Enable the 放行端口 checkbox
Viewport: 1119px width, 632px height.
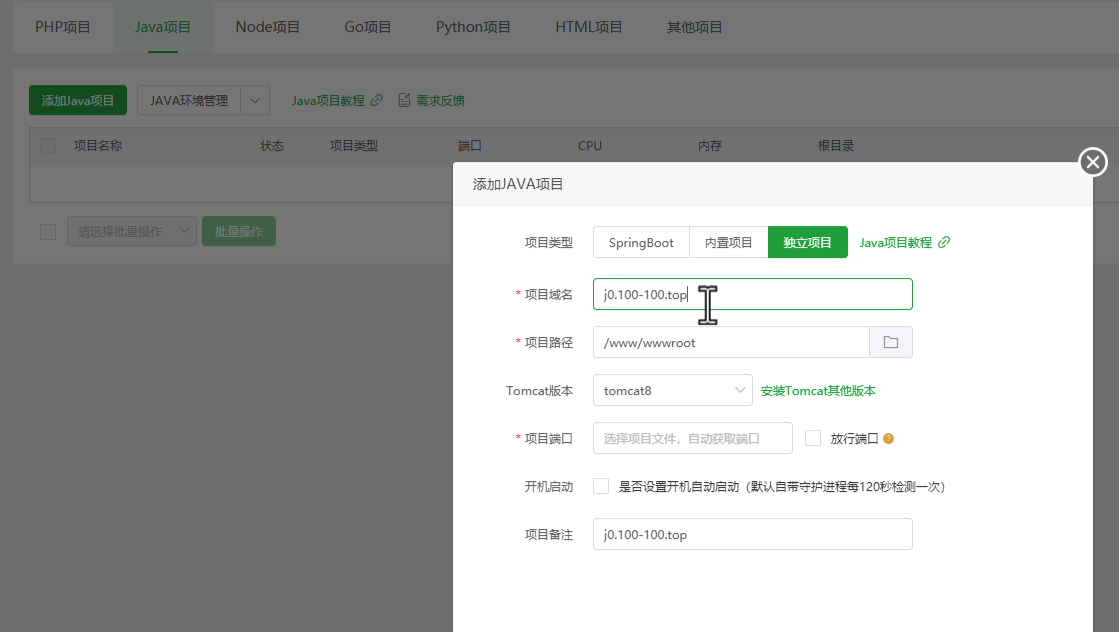pos(813,438)
